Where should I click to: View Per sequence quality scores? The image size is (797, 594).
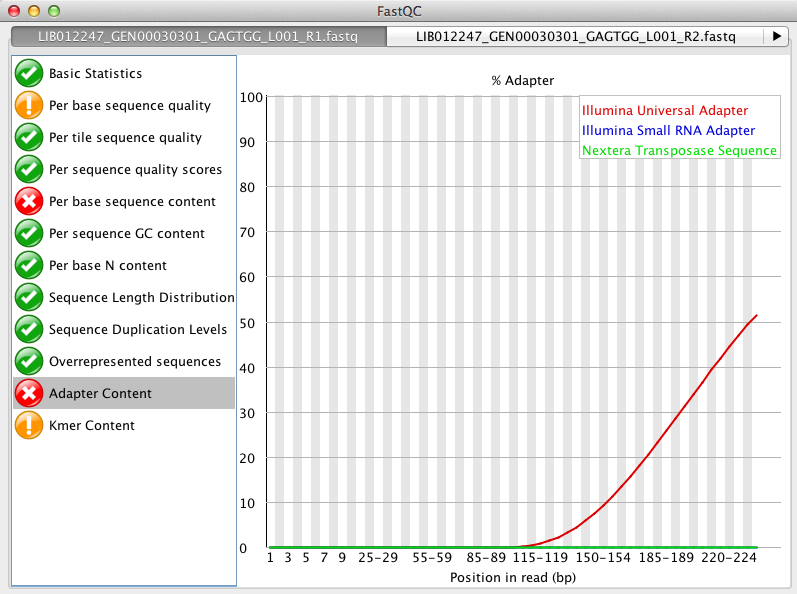[x=124, y=169]
